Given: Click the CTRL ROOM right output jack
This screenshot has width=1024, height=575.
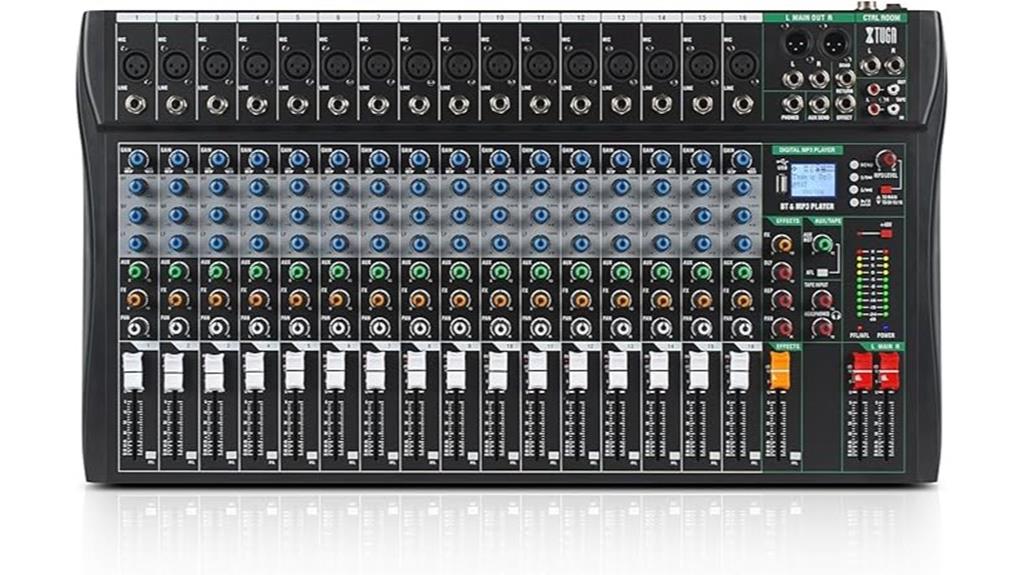Looking at the screenshot, I should (x=894, y=64).
